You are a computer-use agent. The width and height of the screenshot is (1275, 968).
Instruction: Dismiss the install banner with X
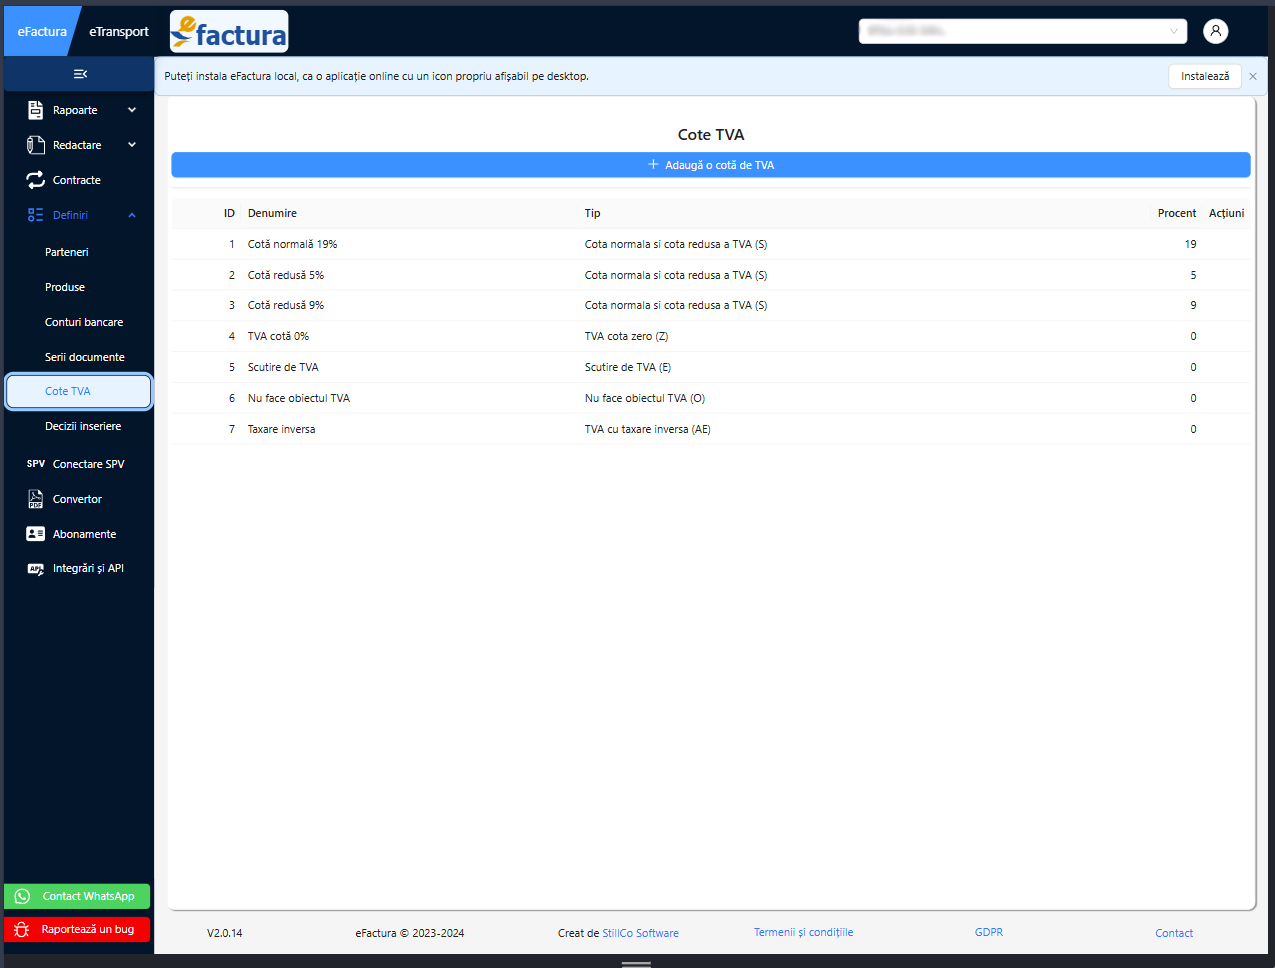(x=1253, y=76)
